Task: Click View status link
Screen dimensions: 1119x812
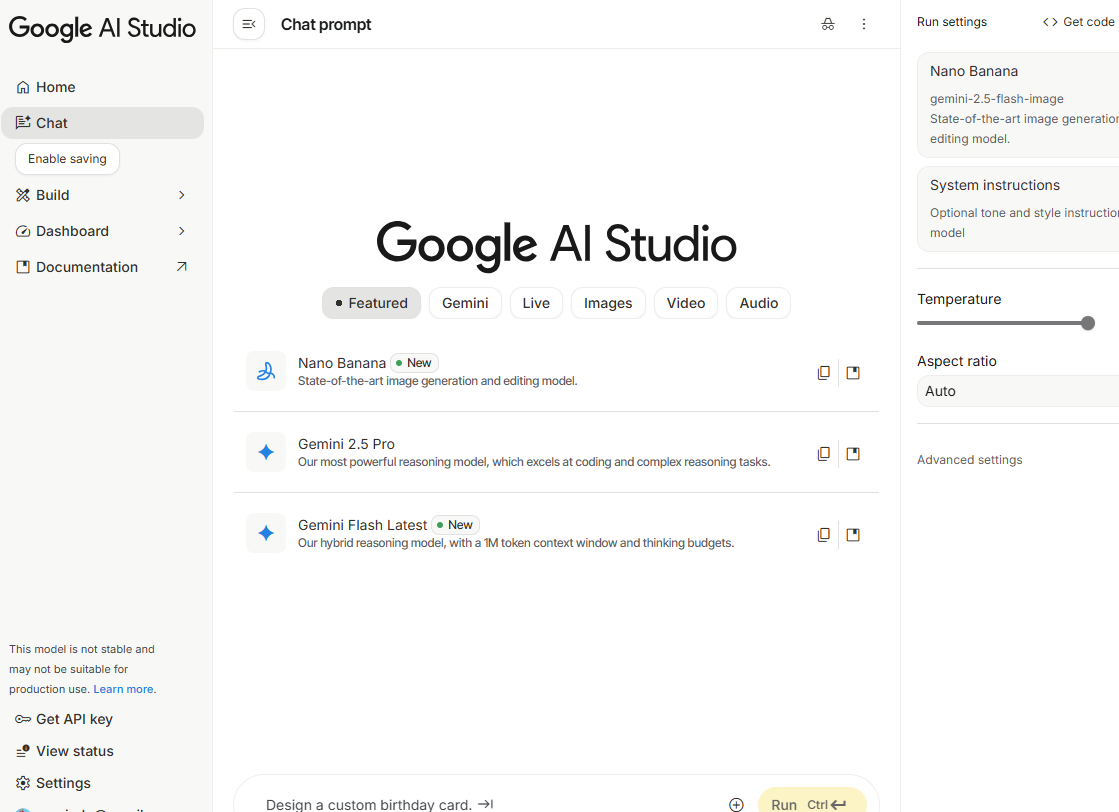Action: (x=75, y=751)
